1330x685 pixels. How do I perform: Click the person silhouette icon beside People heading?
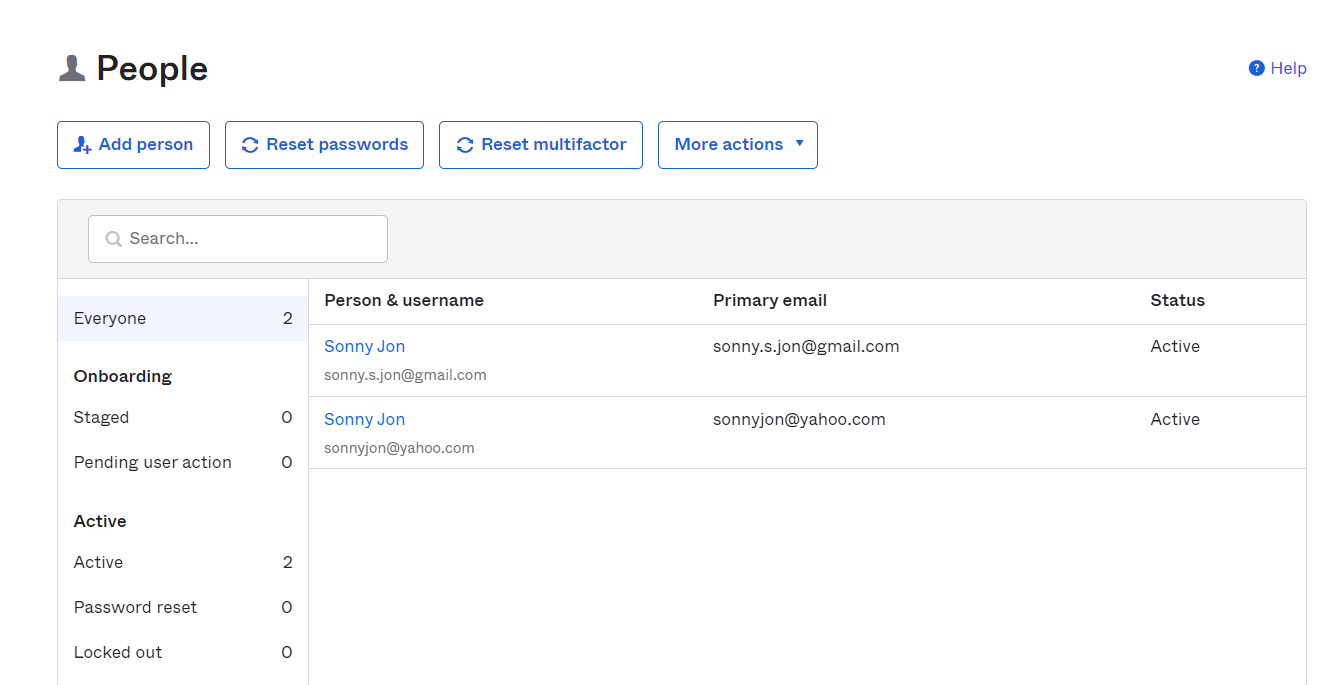(70, 67)
